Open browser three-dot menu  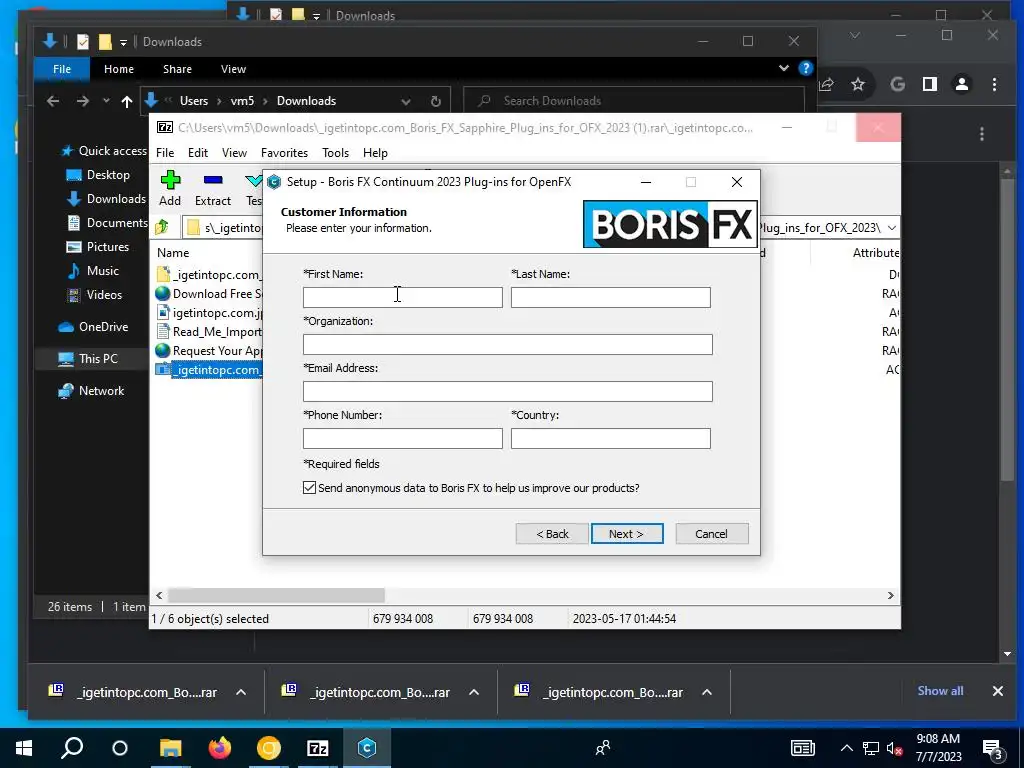[x=994, y=84]
